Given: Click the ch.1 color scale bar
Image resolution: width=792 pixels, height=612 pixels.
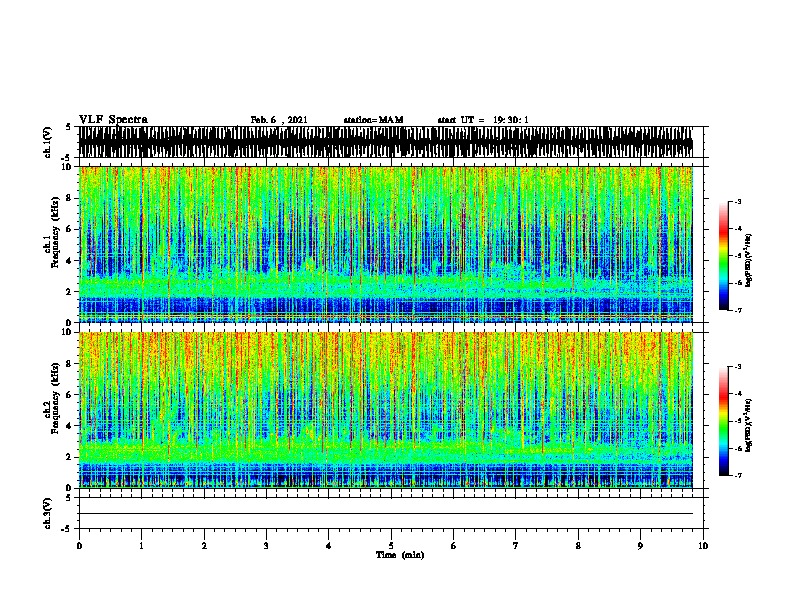Looking at the screenshot, I should (724, 256).
